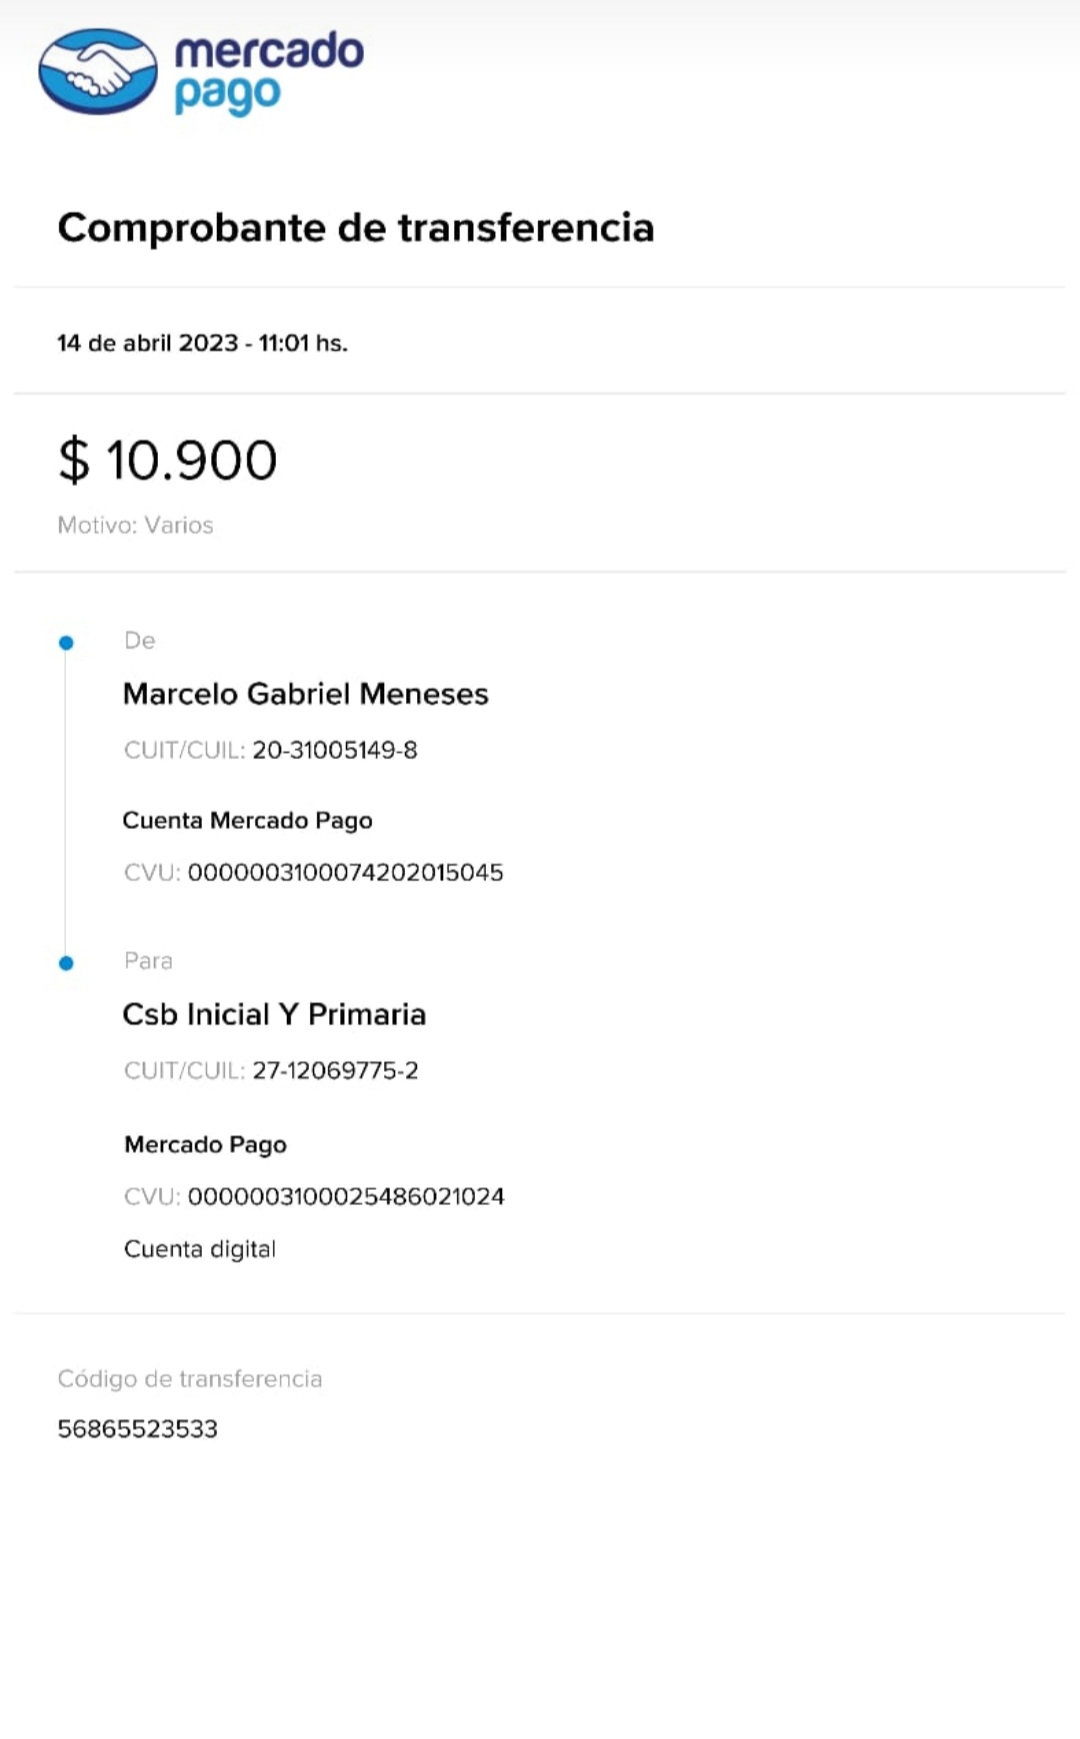
Task: Select the recipient CVU ending in 021024
Action: click(x=346, y=1197)
